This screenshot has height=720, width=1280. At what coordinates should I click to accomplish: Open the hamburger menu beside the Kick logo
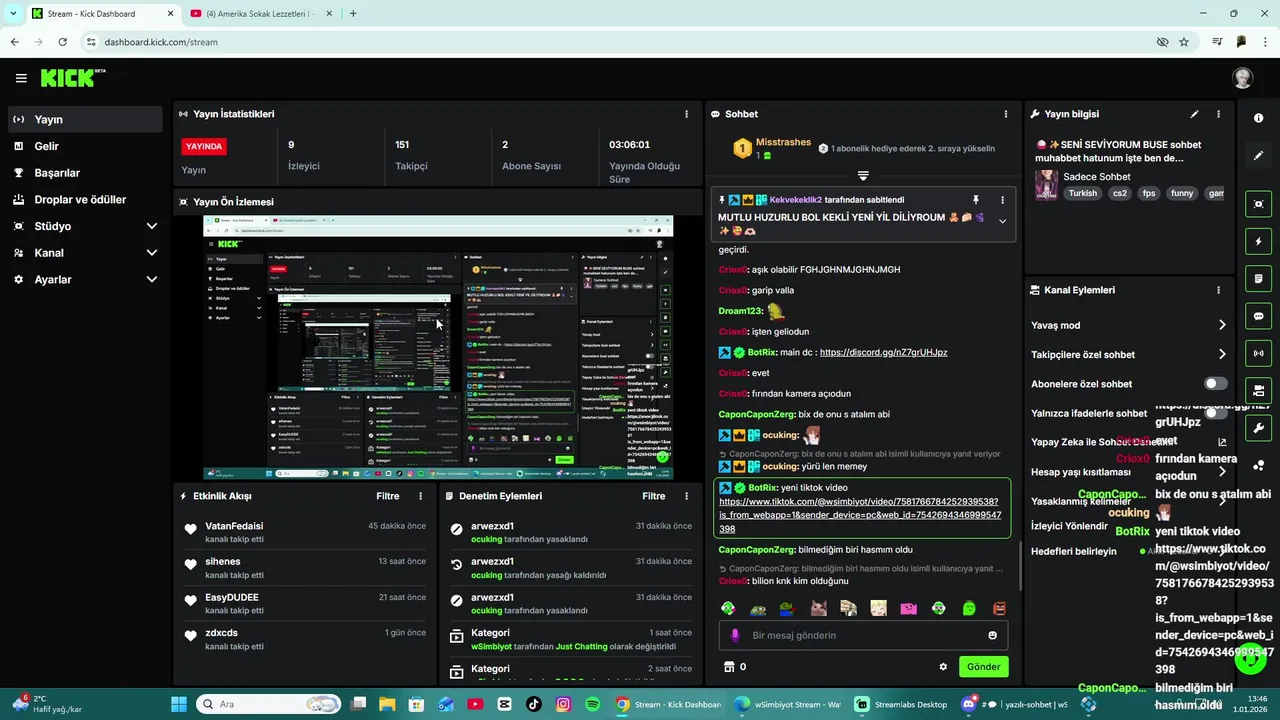tap(21, 78)
